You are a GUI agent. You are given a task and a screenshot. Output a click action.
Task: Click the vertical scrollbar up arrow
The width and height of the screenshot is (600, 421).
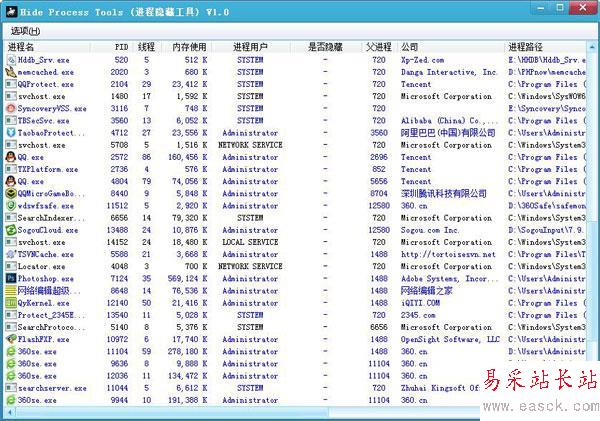coord(592,47)
